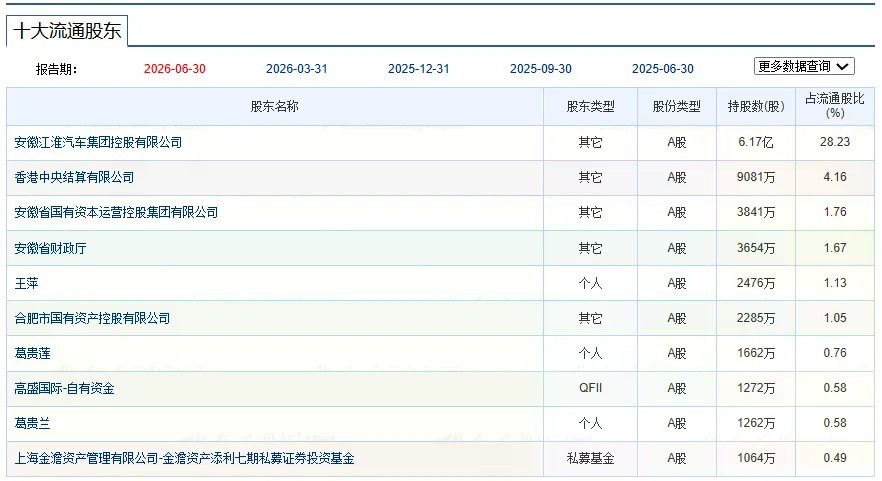882x481 pixels.
Task: Open shareholder 葛贵莲
Action: click(33, 353)
